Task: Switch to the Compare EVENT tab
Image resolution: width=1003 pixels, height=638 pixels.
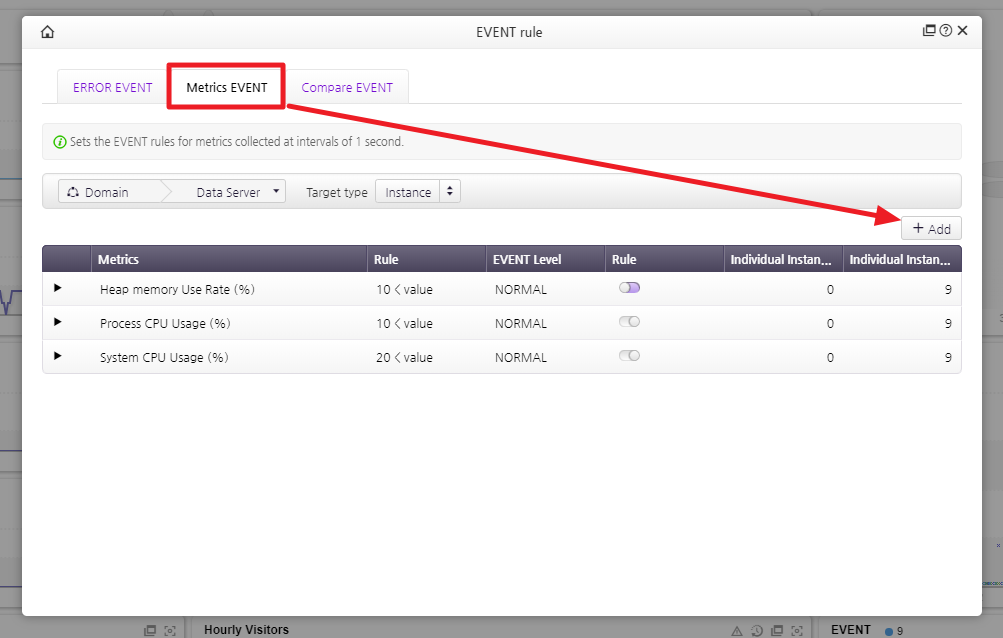Action: point(347,88)
